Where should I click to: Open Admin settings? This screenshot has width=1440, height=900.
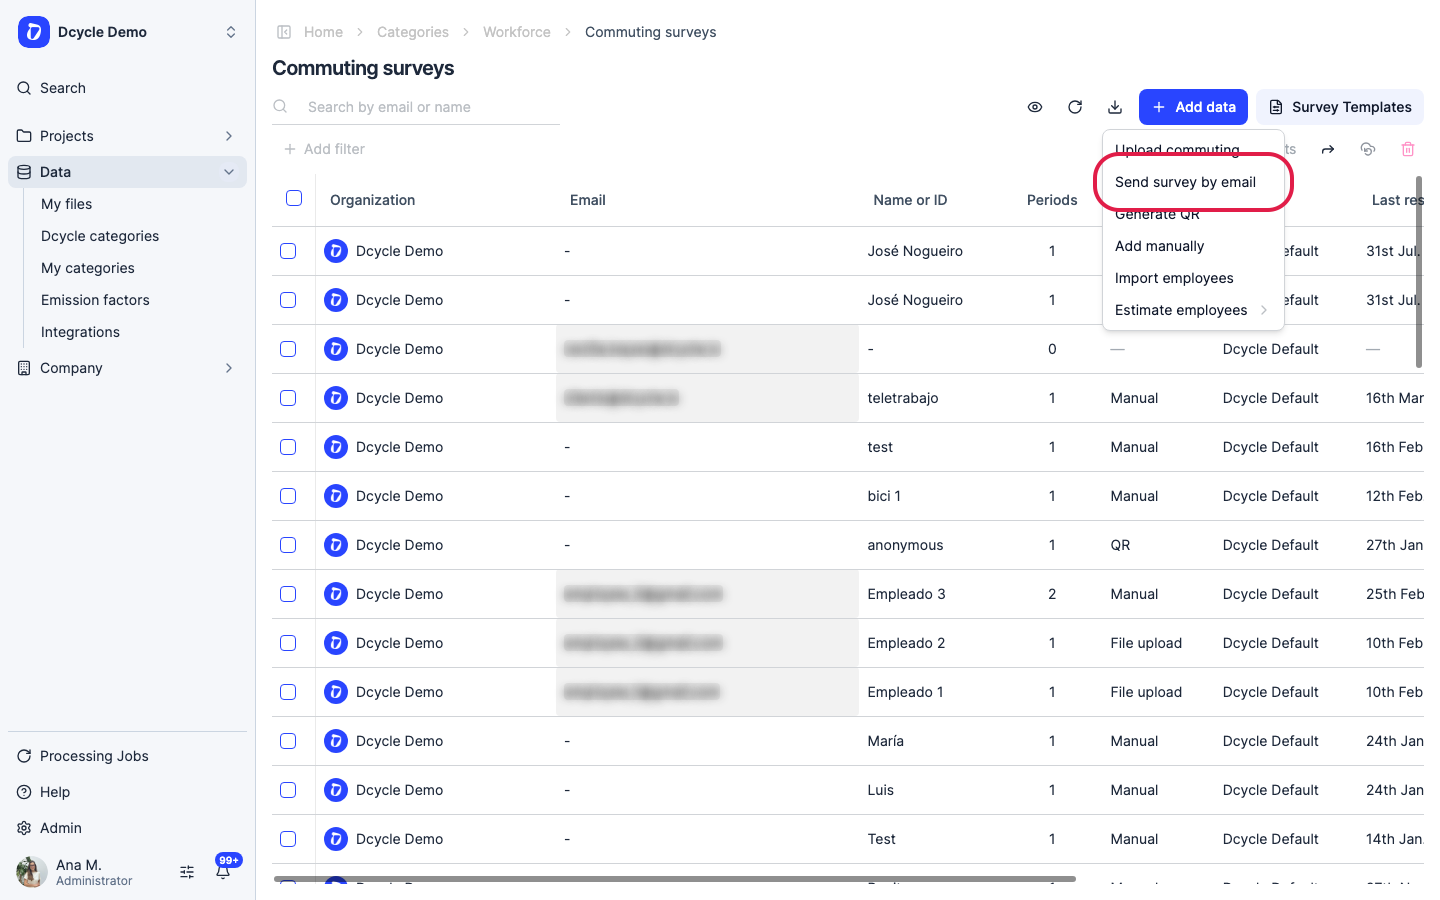[61, 828]
